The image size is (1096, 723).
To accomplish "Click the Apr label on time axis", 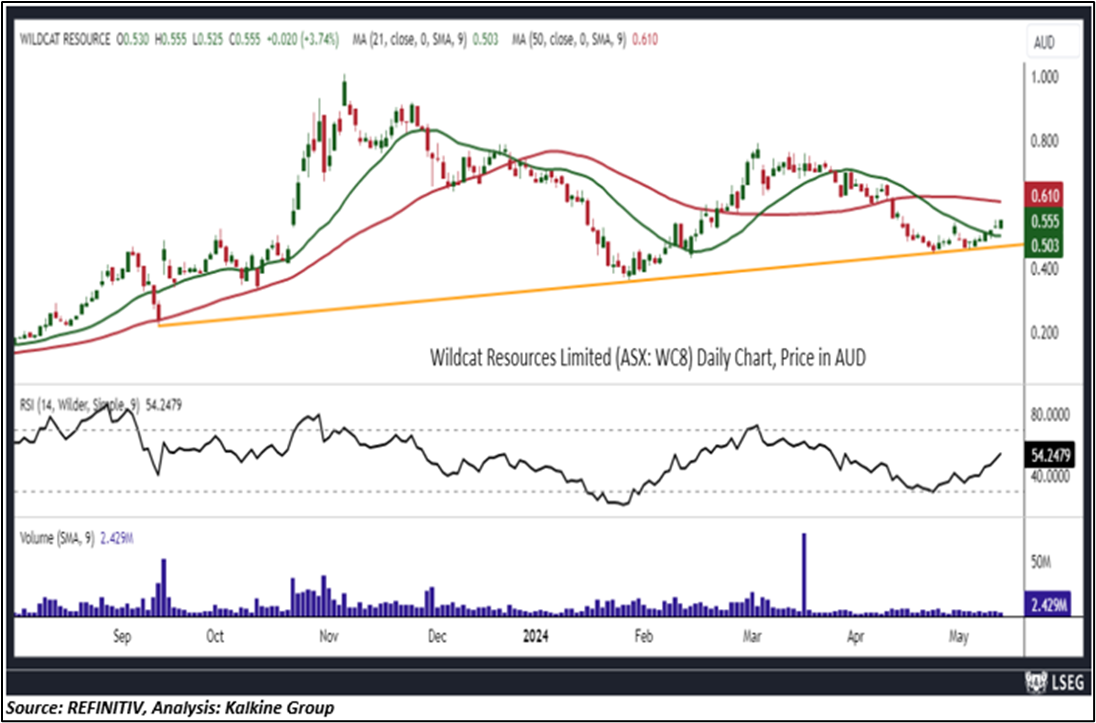I will click(x=854, y=638).
